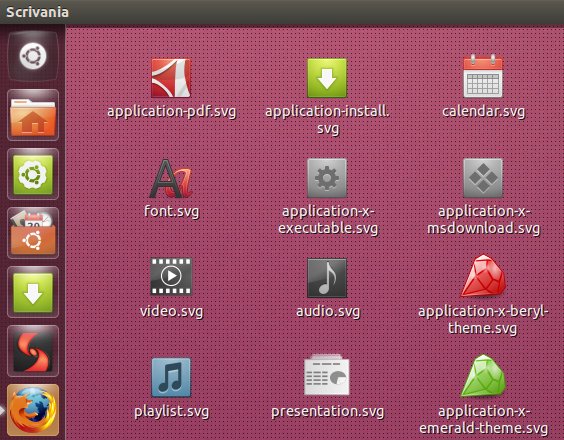The height and width of the screenshot is (440, 564).
Task: Select the font.svg file icon
Action: (x=171, y=178)
